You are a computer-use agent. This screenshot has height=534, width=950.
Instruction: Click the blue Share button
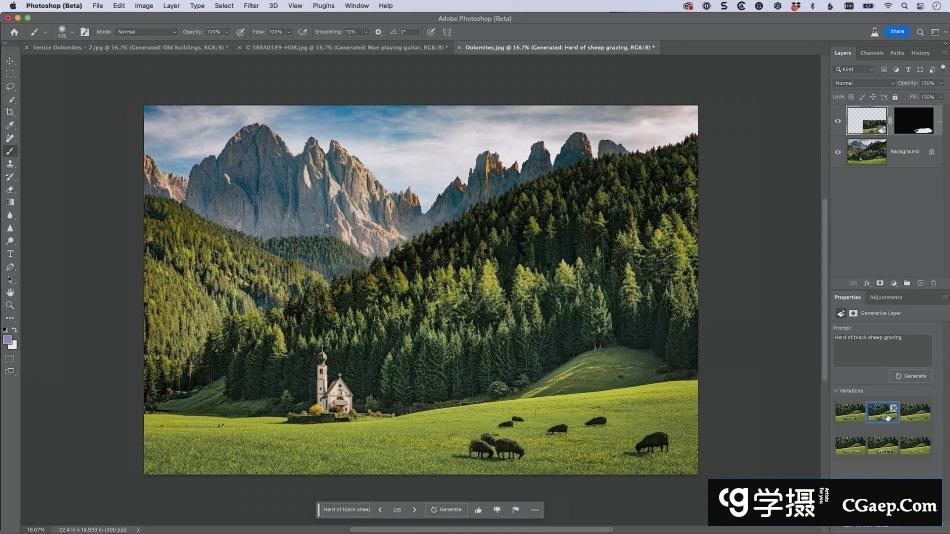(x=897, y=32)
